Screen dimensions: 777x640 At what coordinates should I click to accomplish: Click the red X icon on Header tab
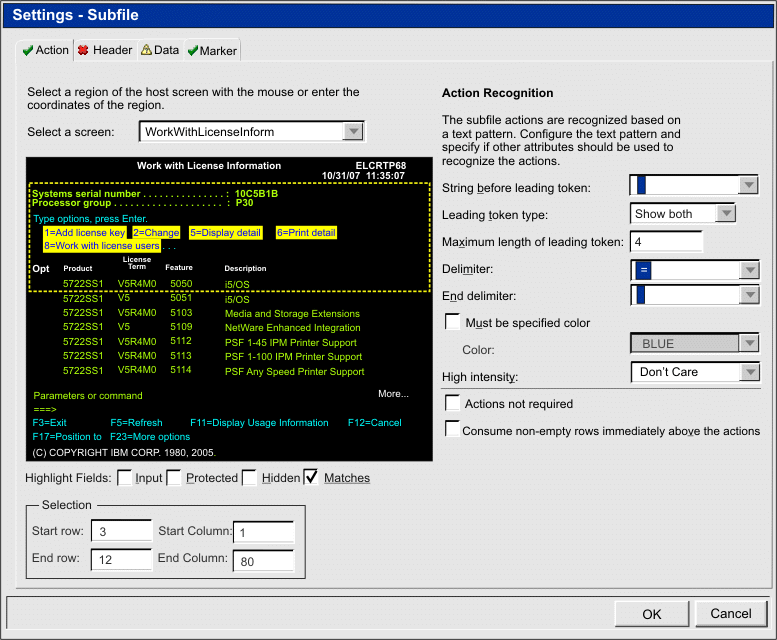point(83,50)
